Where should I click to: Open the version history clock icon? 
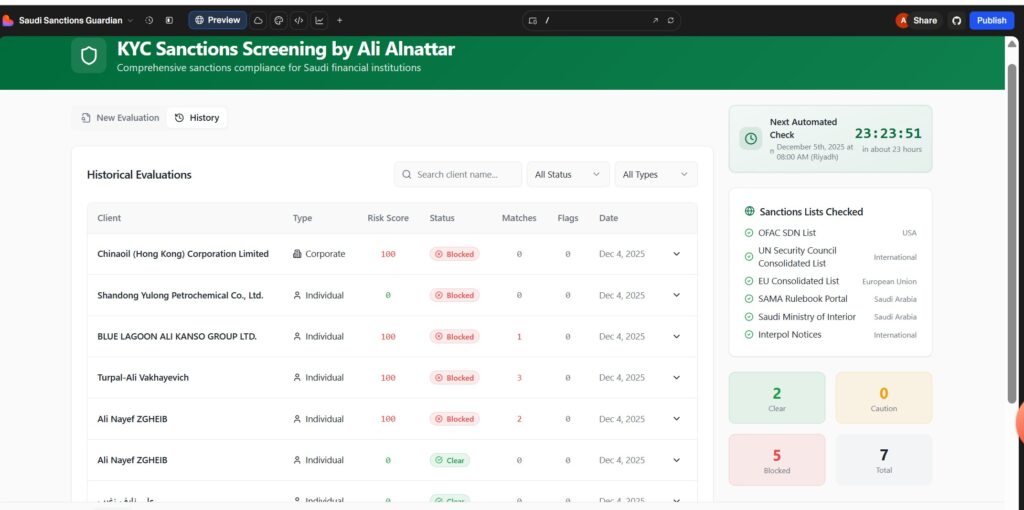(149, 20)
